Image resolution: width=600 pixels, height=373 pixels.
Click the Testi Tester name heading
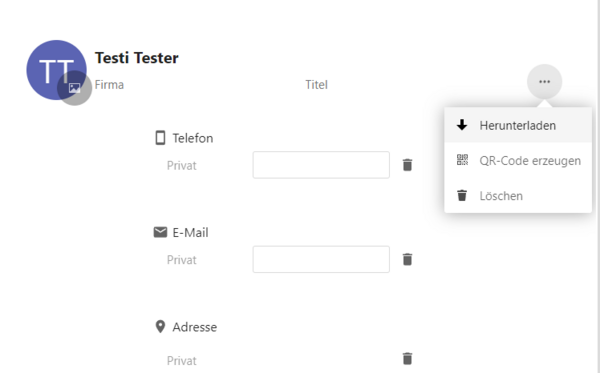click(x=137, y=58)
